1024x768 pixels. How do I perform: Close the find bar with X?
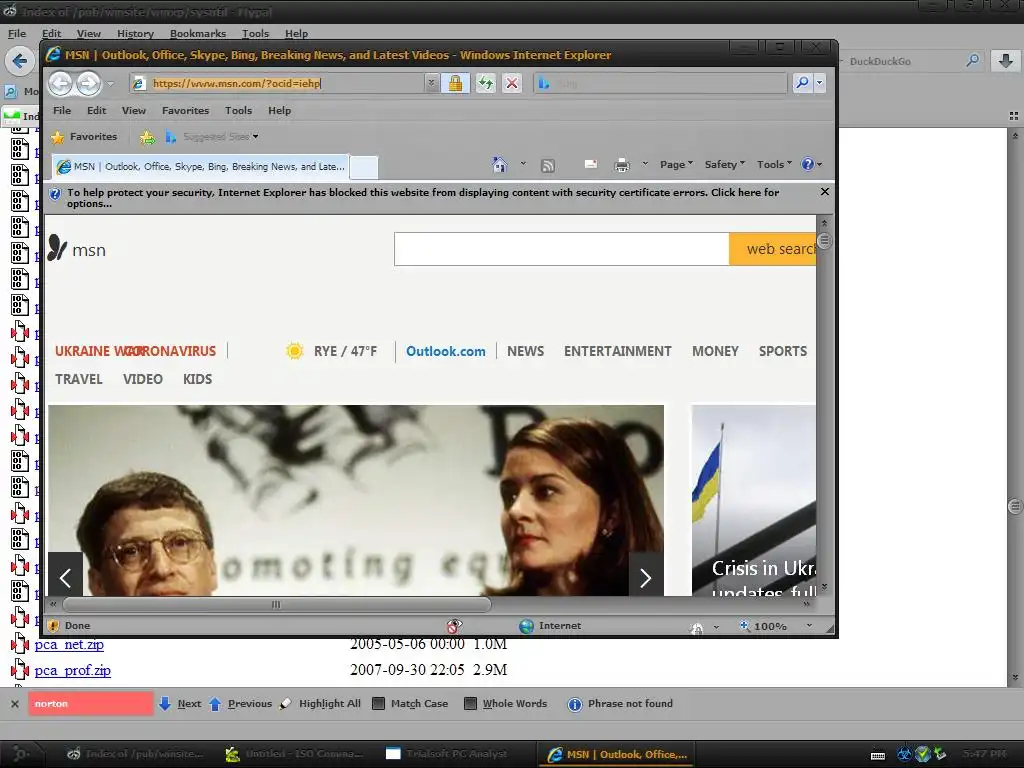pos(14,704)
